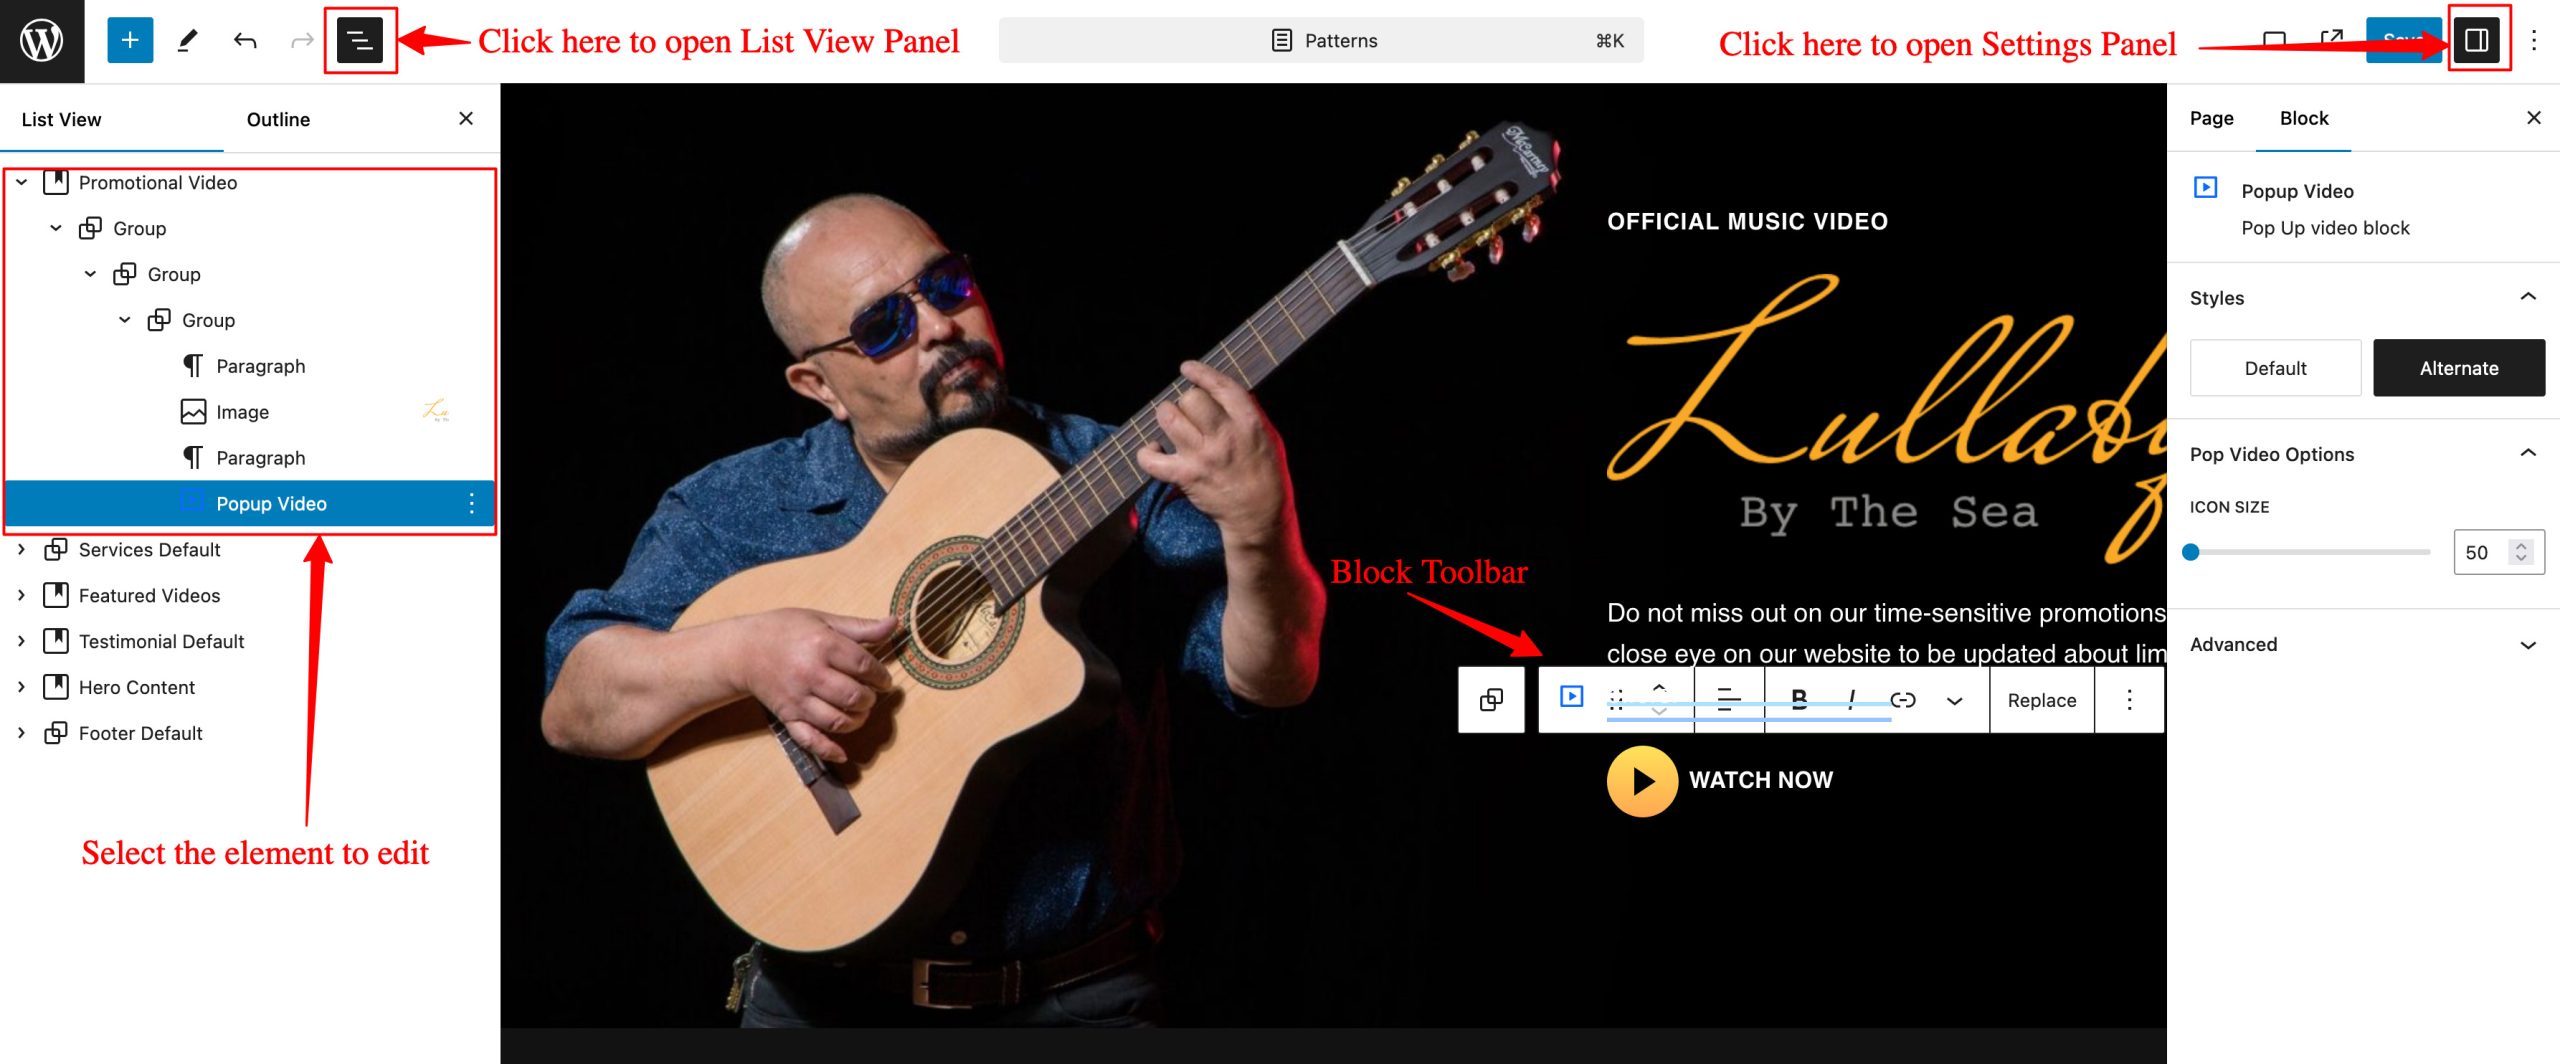2560x1064 pixels.
Task: Choose the Default style option
Action: (2275, 368)
